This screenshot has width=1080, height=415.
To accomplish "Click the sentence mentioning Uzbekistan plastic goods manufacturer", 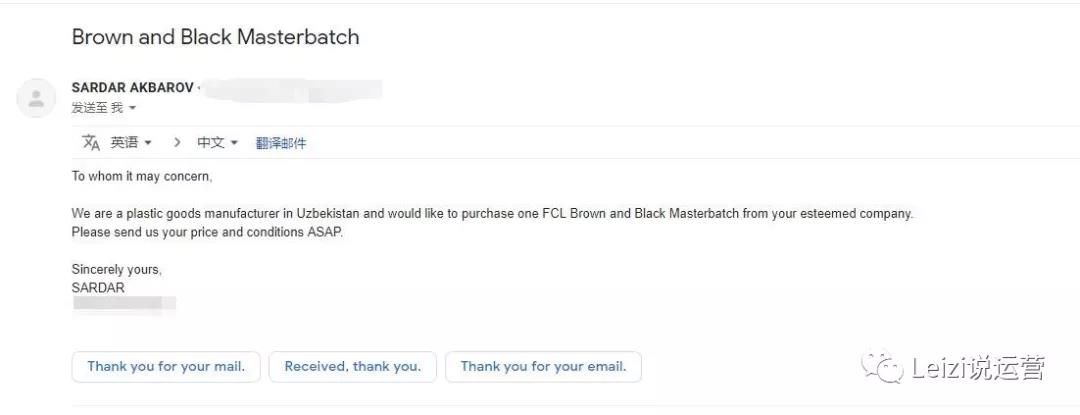I will tap(492, 213).
